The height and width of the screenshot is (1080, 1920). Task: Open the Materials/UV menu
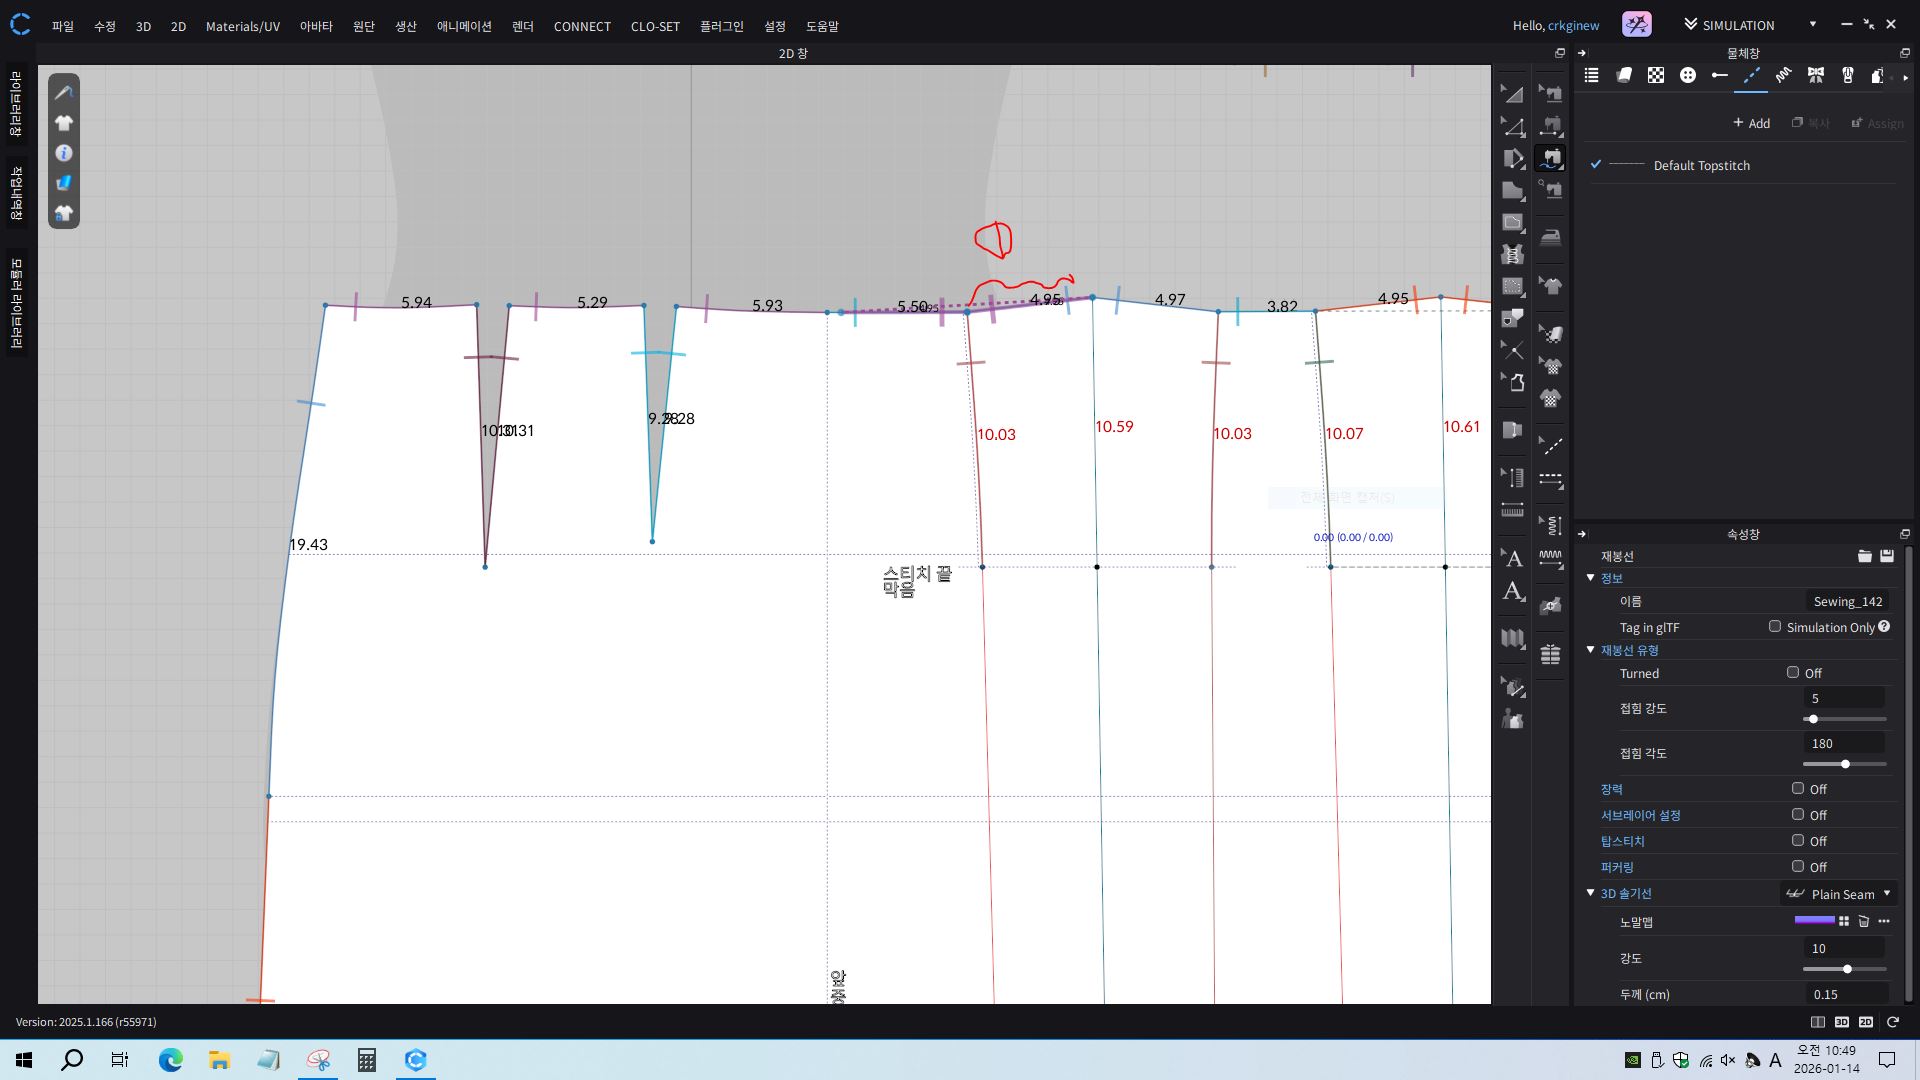[x=242, y=26]
